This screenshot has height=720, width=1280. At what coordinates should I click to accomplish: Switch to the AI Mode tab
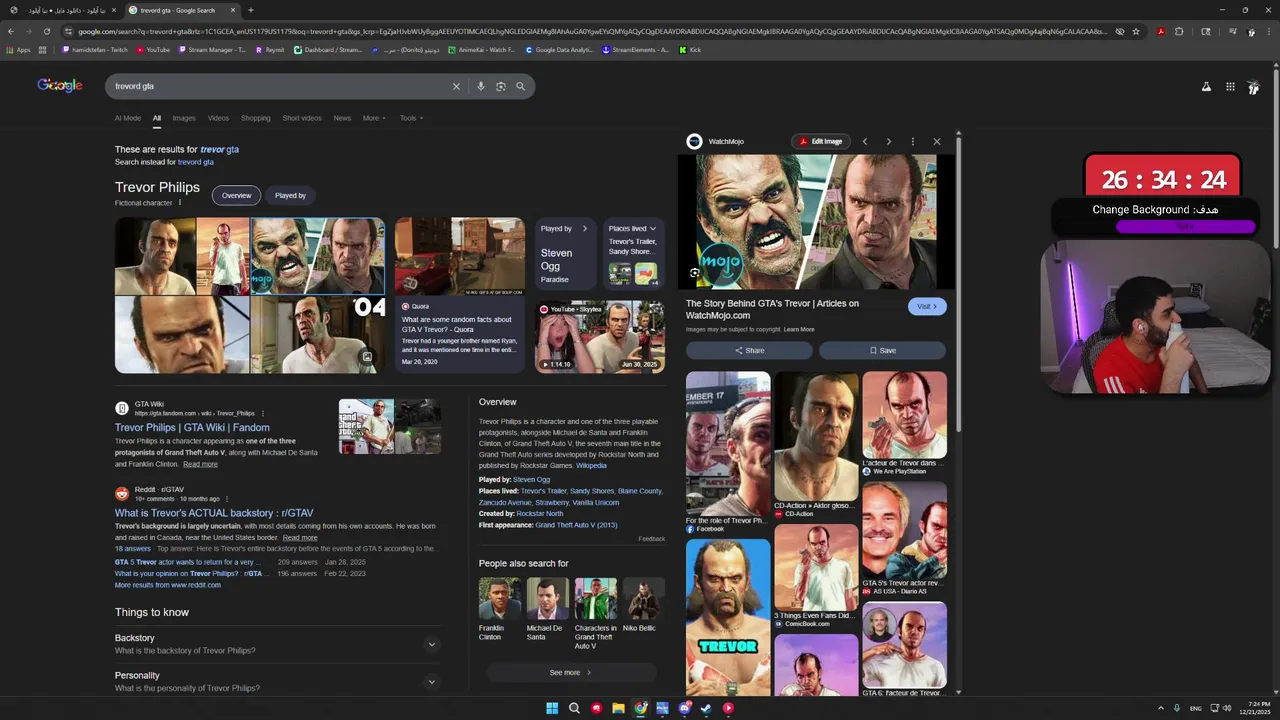(128, 118)
